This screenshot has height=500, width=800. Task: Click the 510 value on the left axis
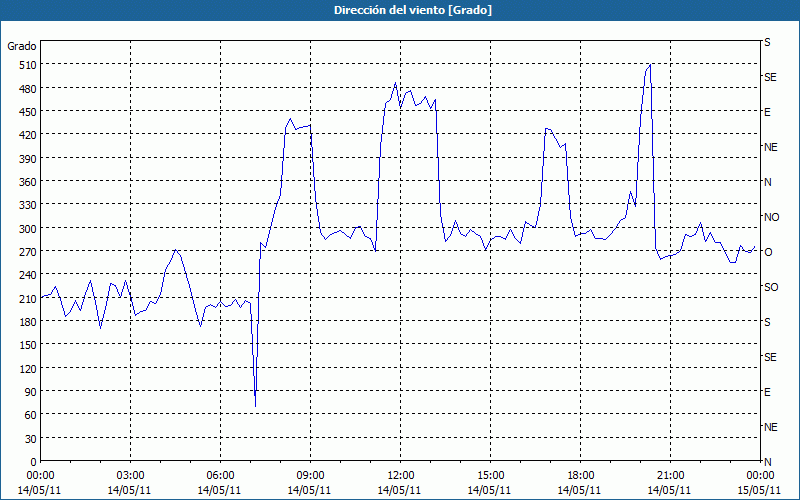[x=28, y=65]
